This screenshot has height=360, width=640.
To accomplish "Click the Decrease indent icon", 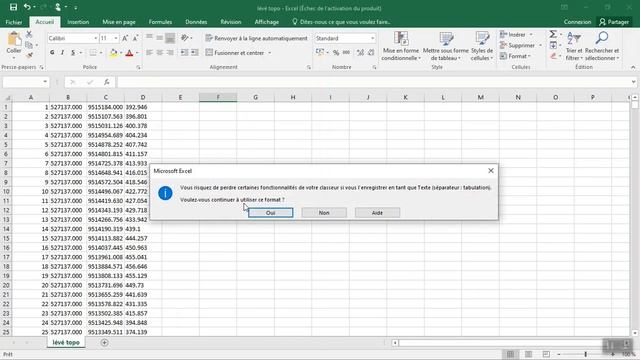I will 184,53.
